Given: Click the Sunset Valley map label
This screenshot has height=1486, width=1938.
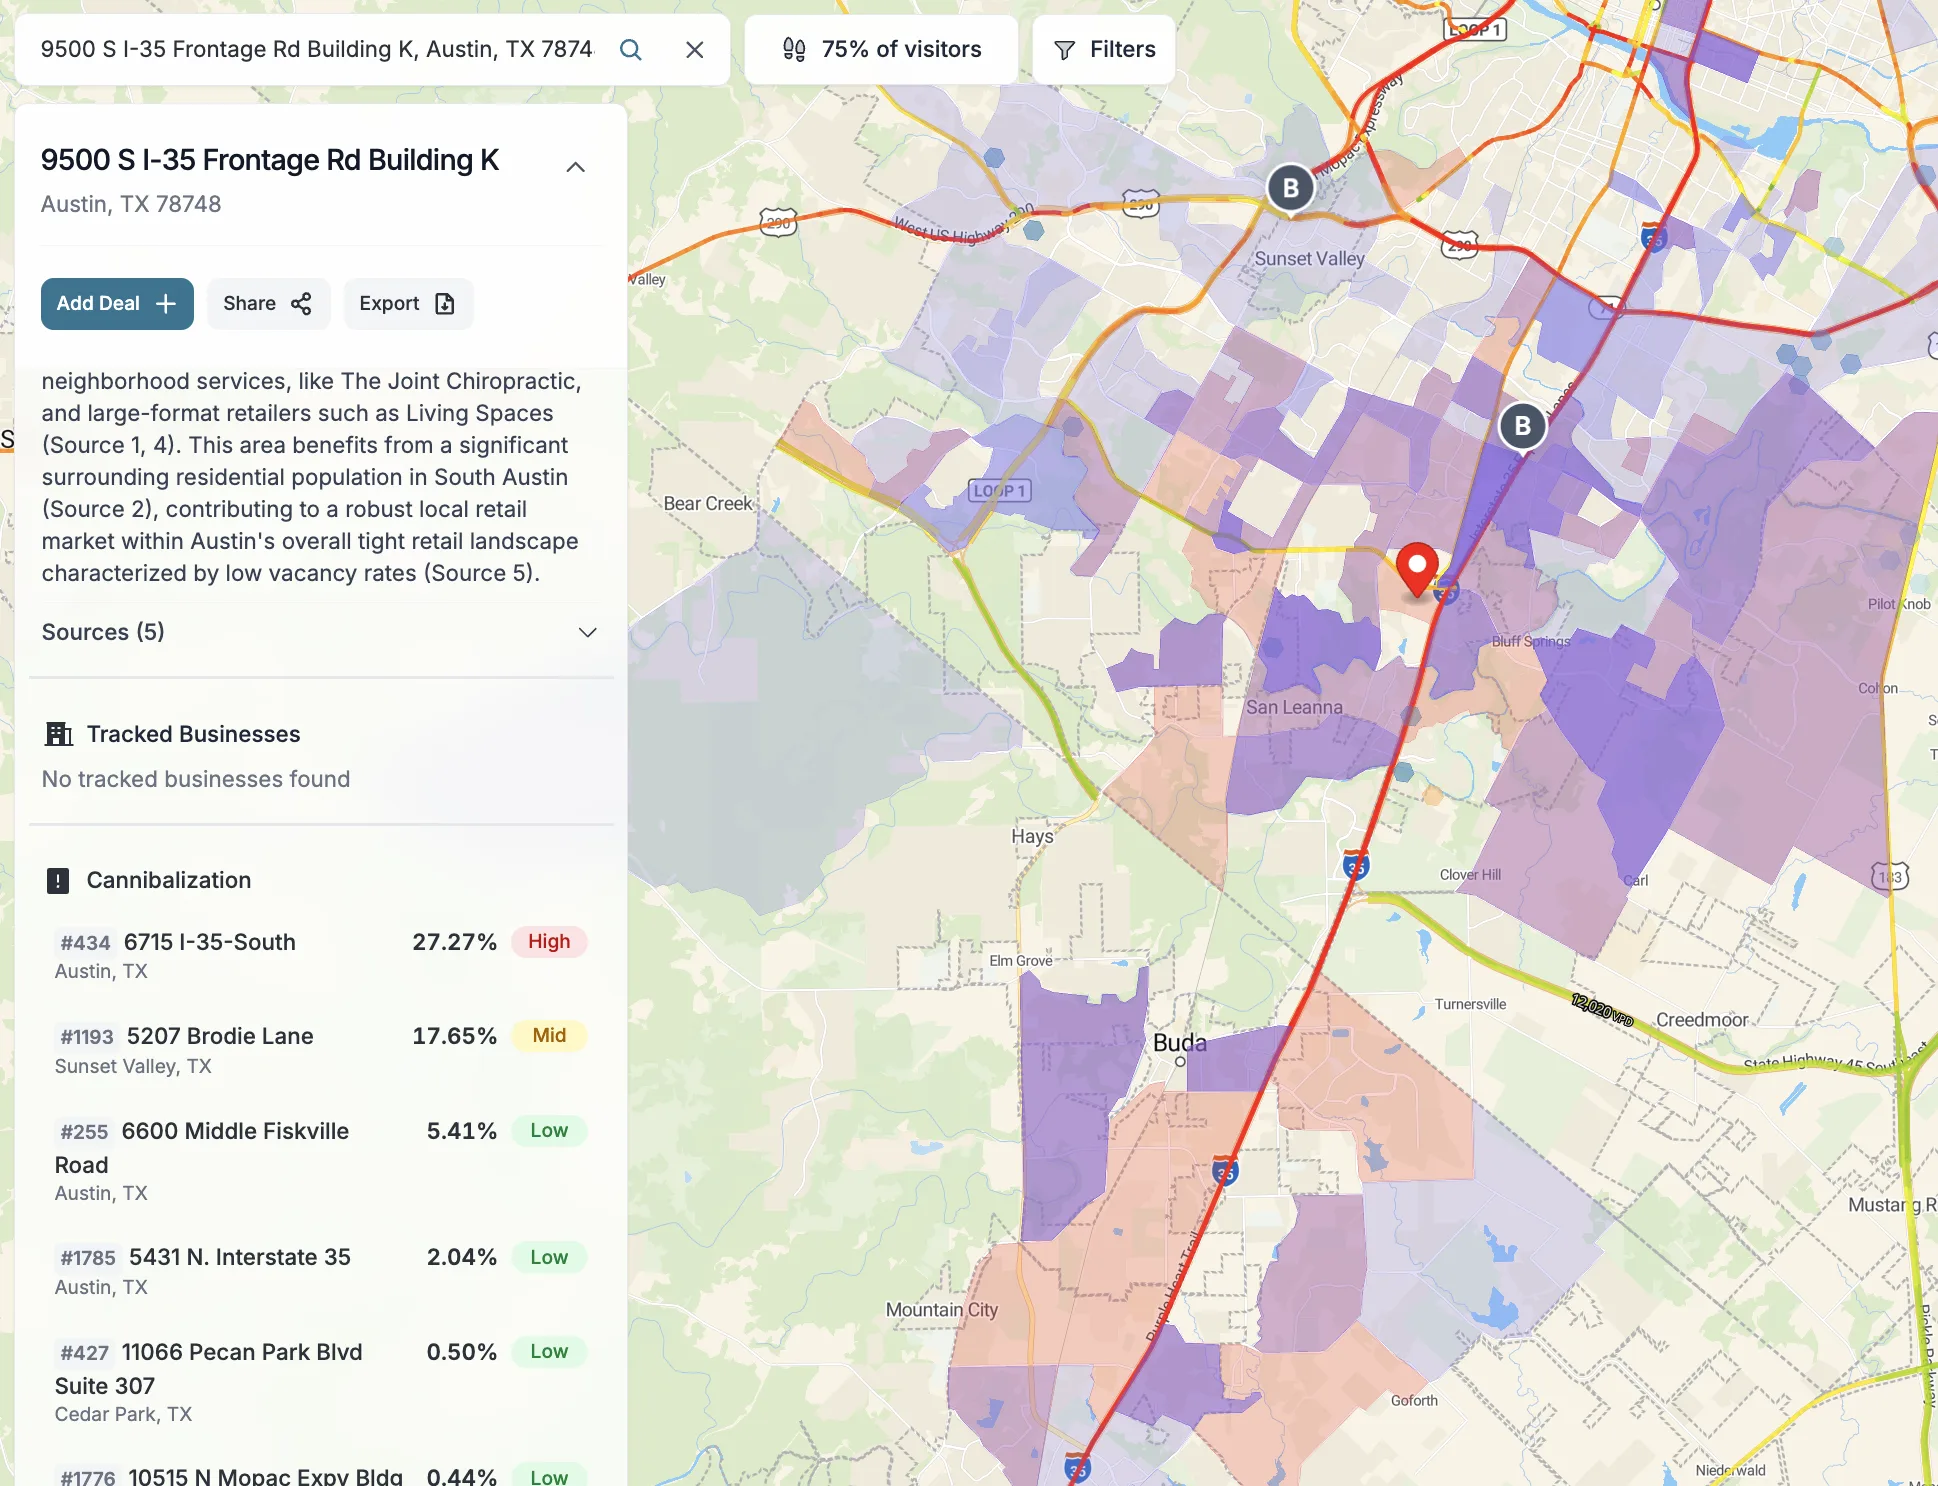Looking at the screenshot, I should point(1310,258).
